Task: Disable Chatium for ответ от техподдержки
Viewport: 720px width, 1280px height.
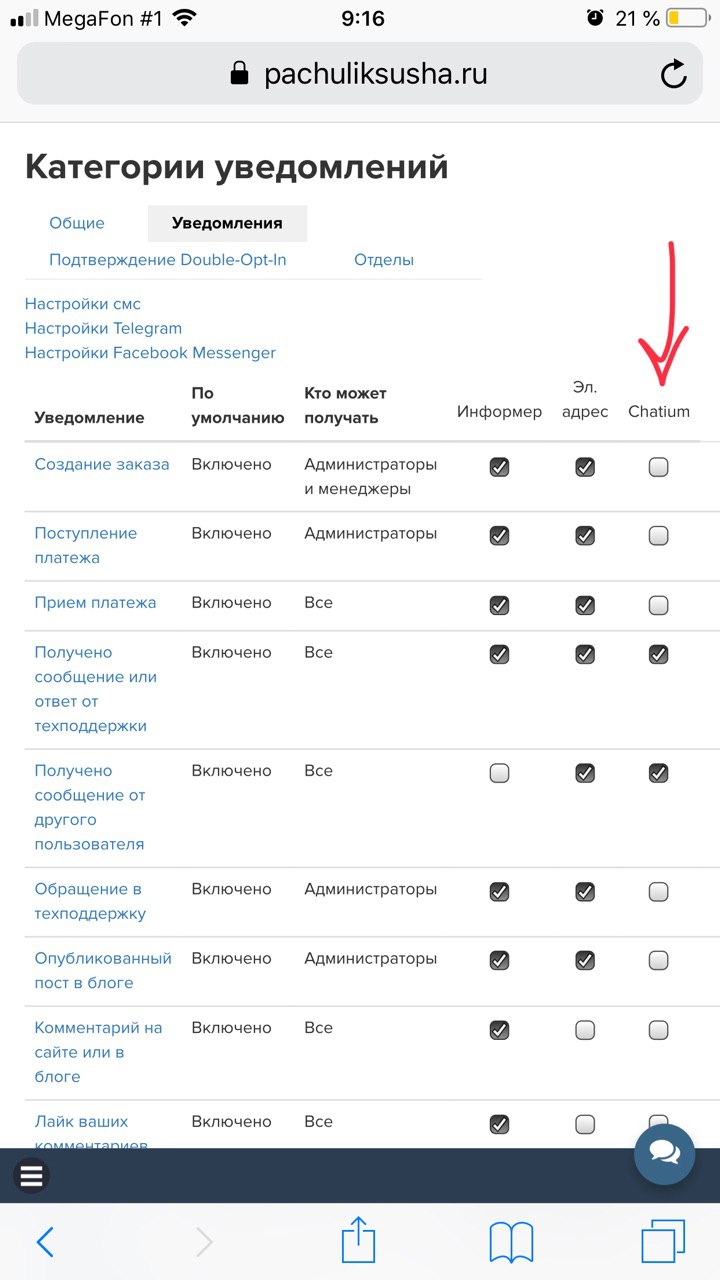Action: pyautogui.click(x=658, y=655)
